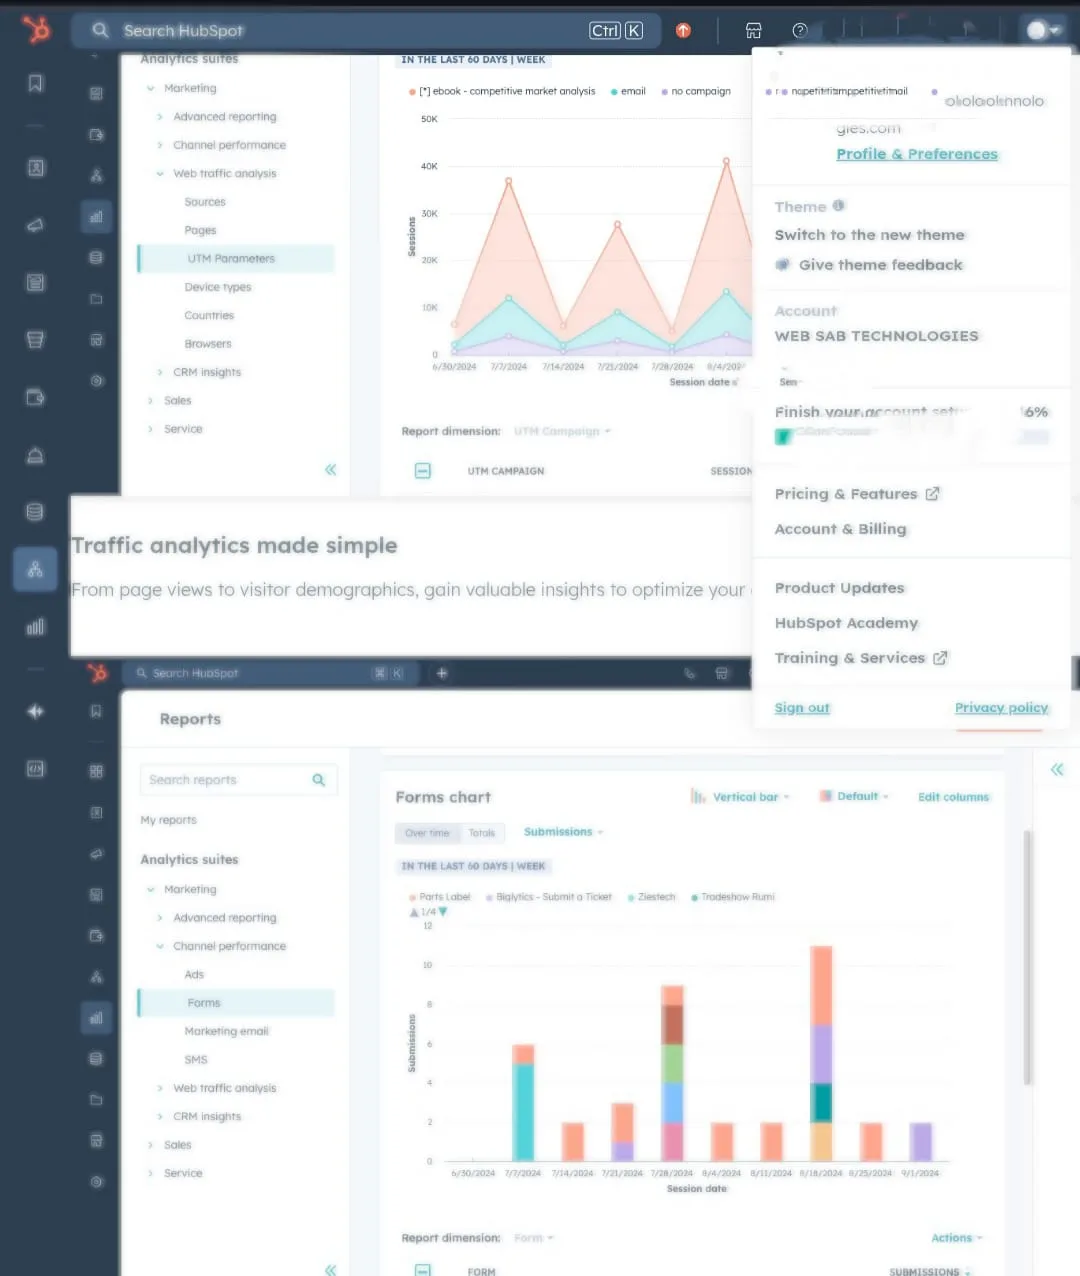Click the Sign out link
The height and width of the screenshot is (1276, 1080).
pos(802,708)
